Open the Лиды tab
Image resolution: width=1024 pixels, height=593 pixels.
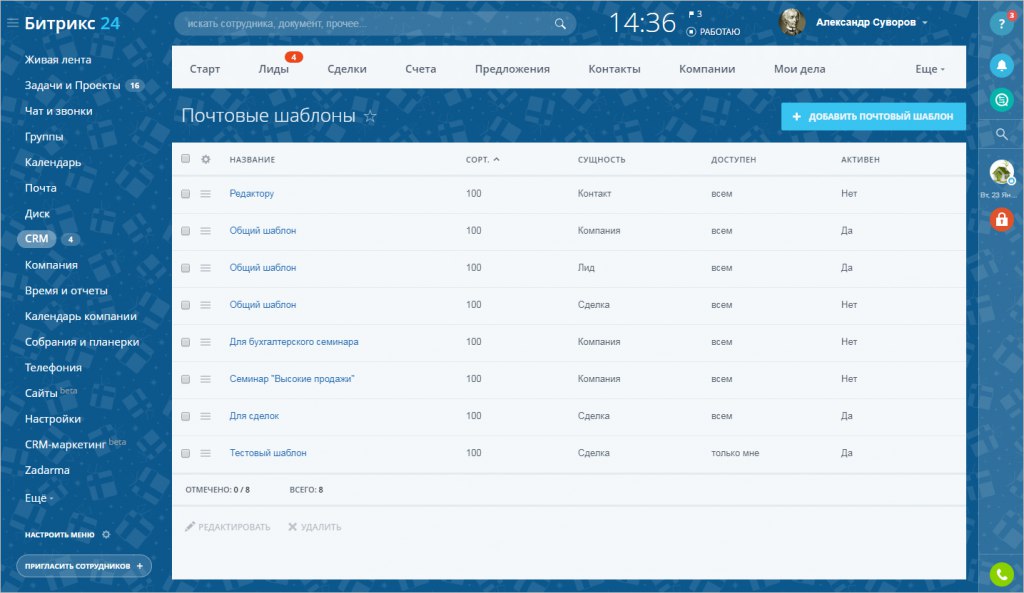coord(273,69)
